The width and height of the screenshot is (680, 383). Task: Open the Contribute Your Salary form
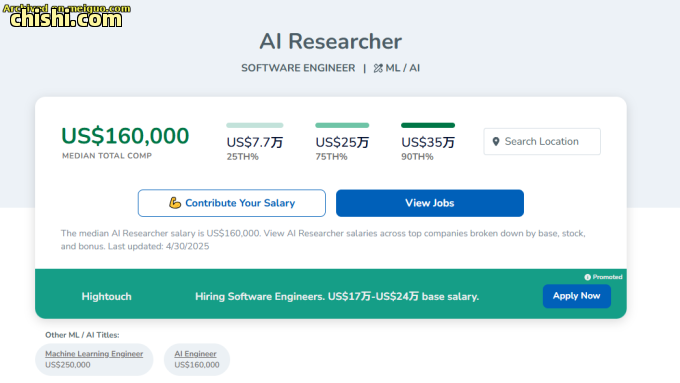pos(232,203)
